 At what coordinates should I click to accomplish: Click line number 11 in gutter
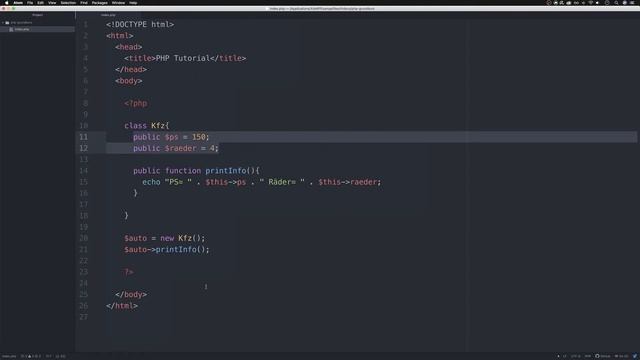tap(83, 137)
